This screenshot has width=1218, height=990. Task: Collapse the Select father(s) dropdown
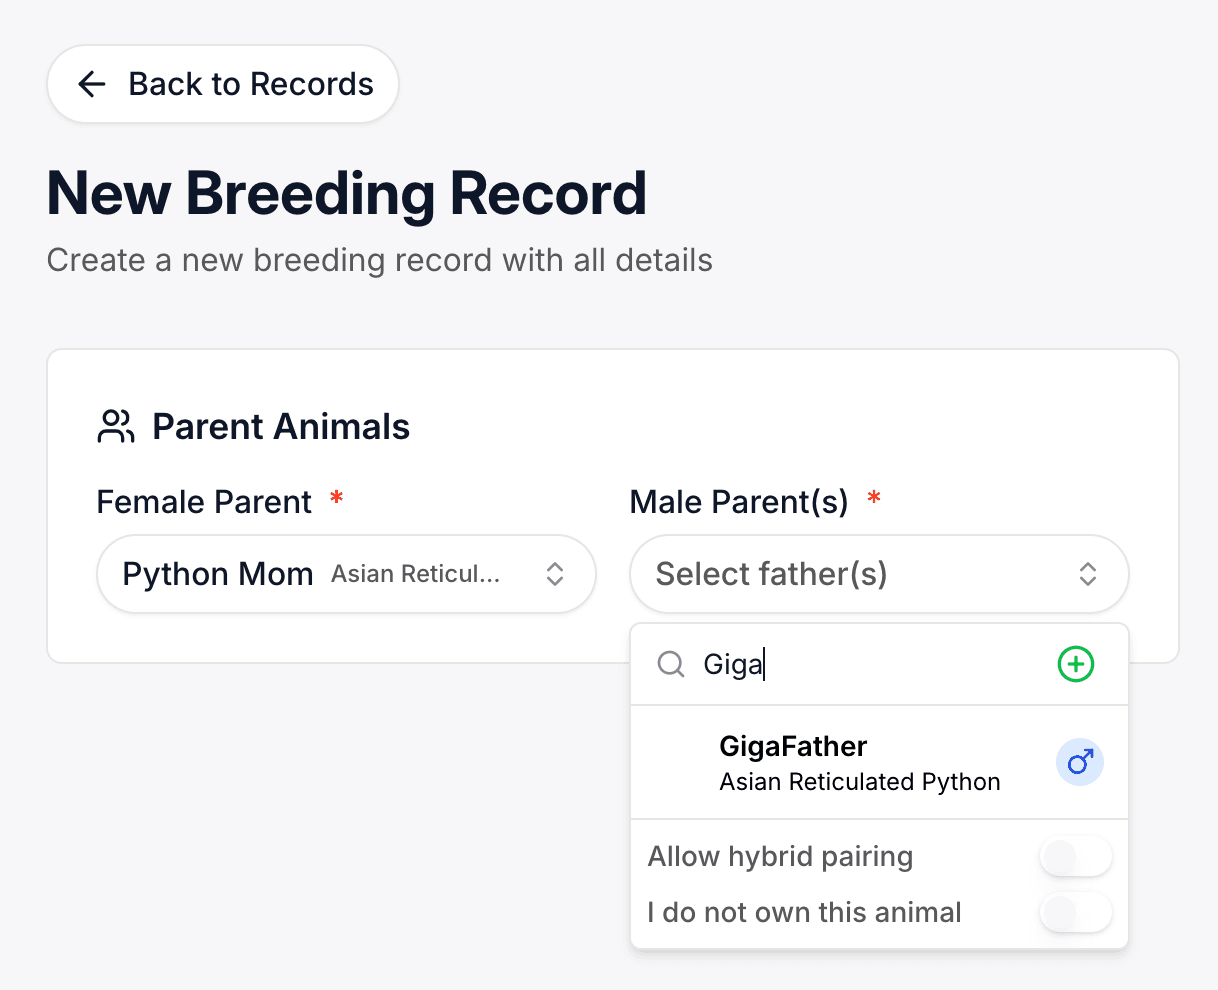(860, 574)
